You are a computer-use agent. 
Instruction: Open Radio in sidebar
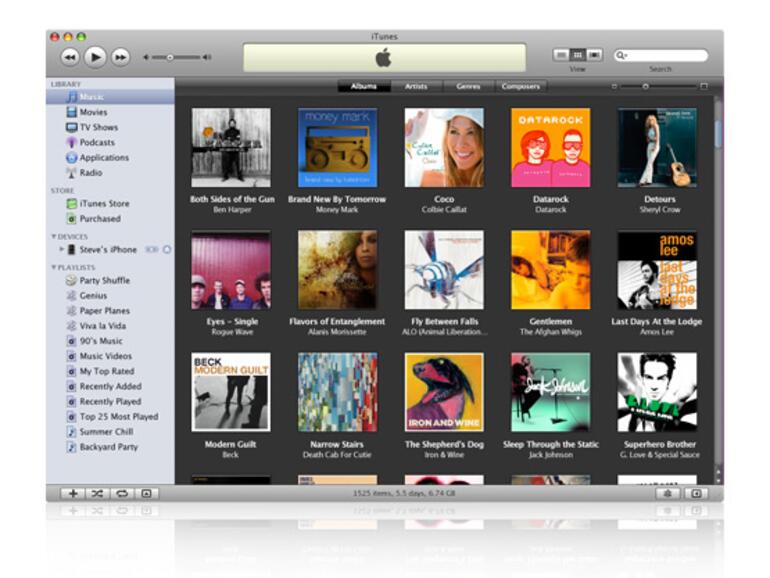tap(110, 173)
